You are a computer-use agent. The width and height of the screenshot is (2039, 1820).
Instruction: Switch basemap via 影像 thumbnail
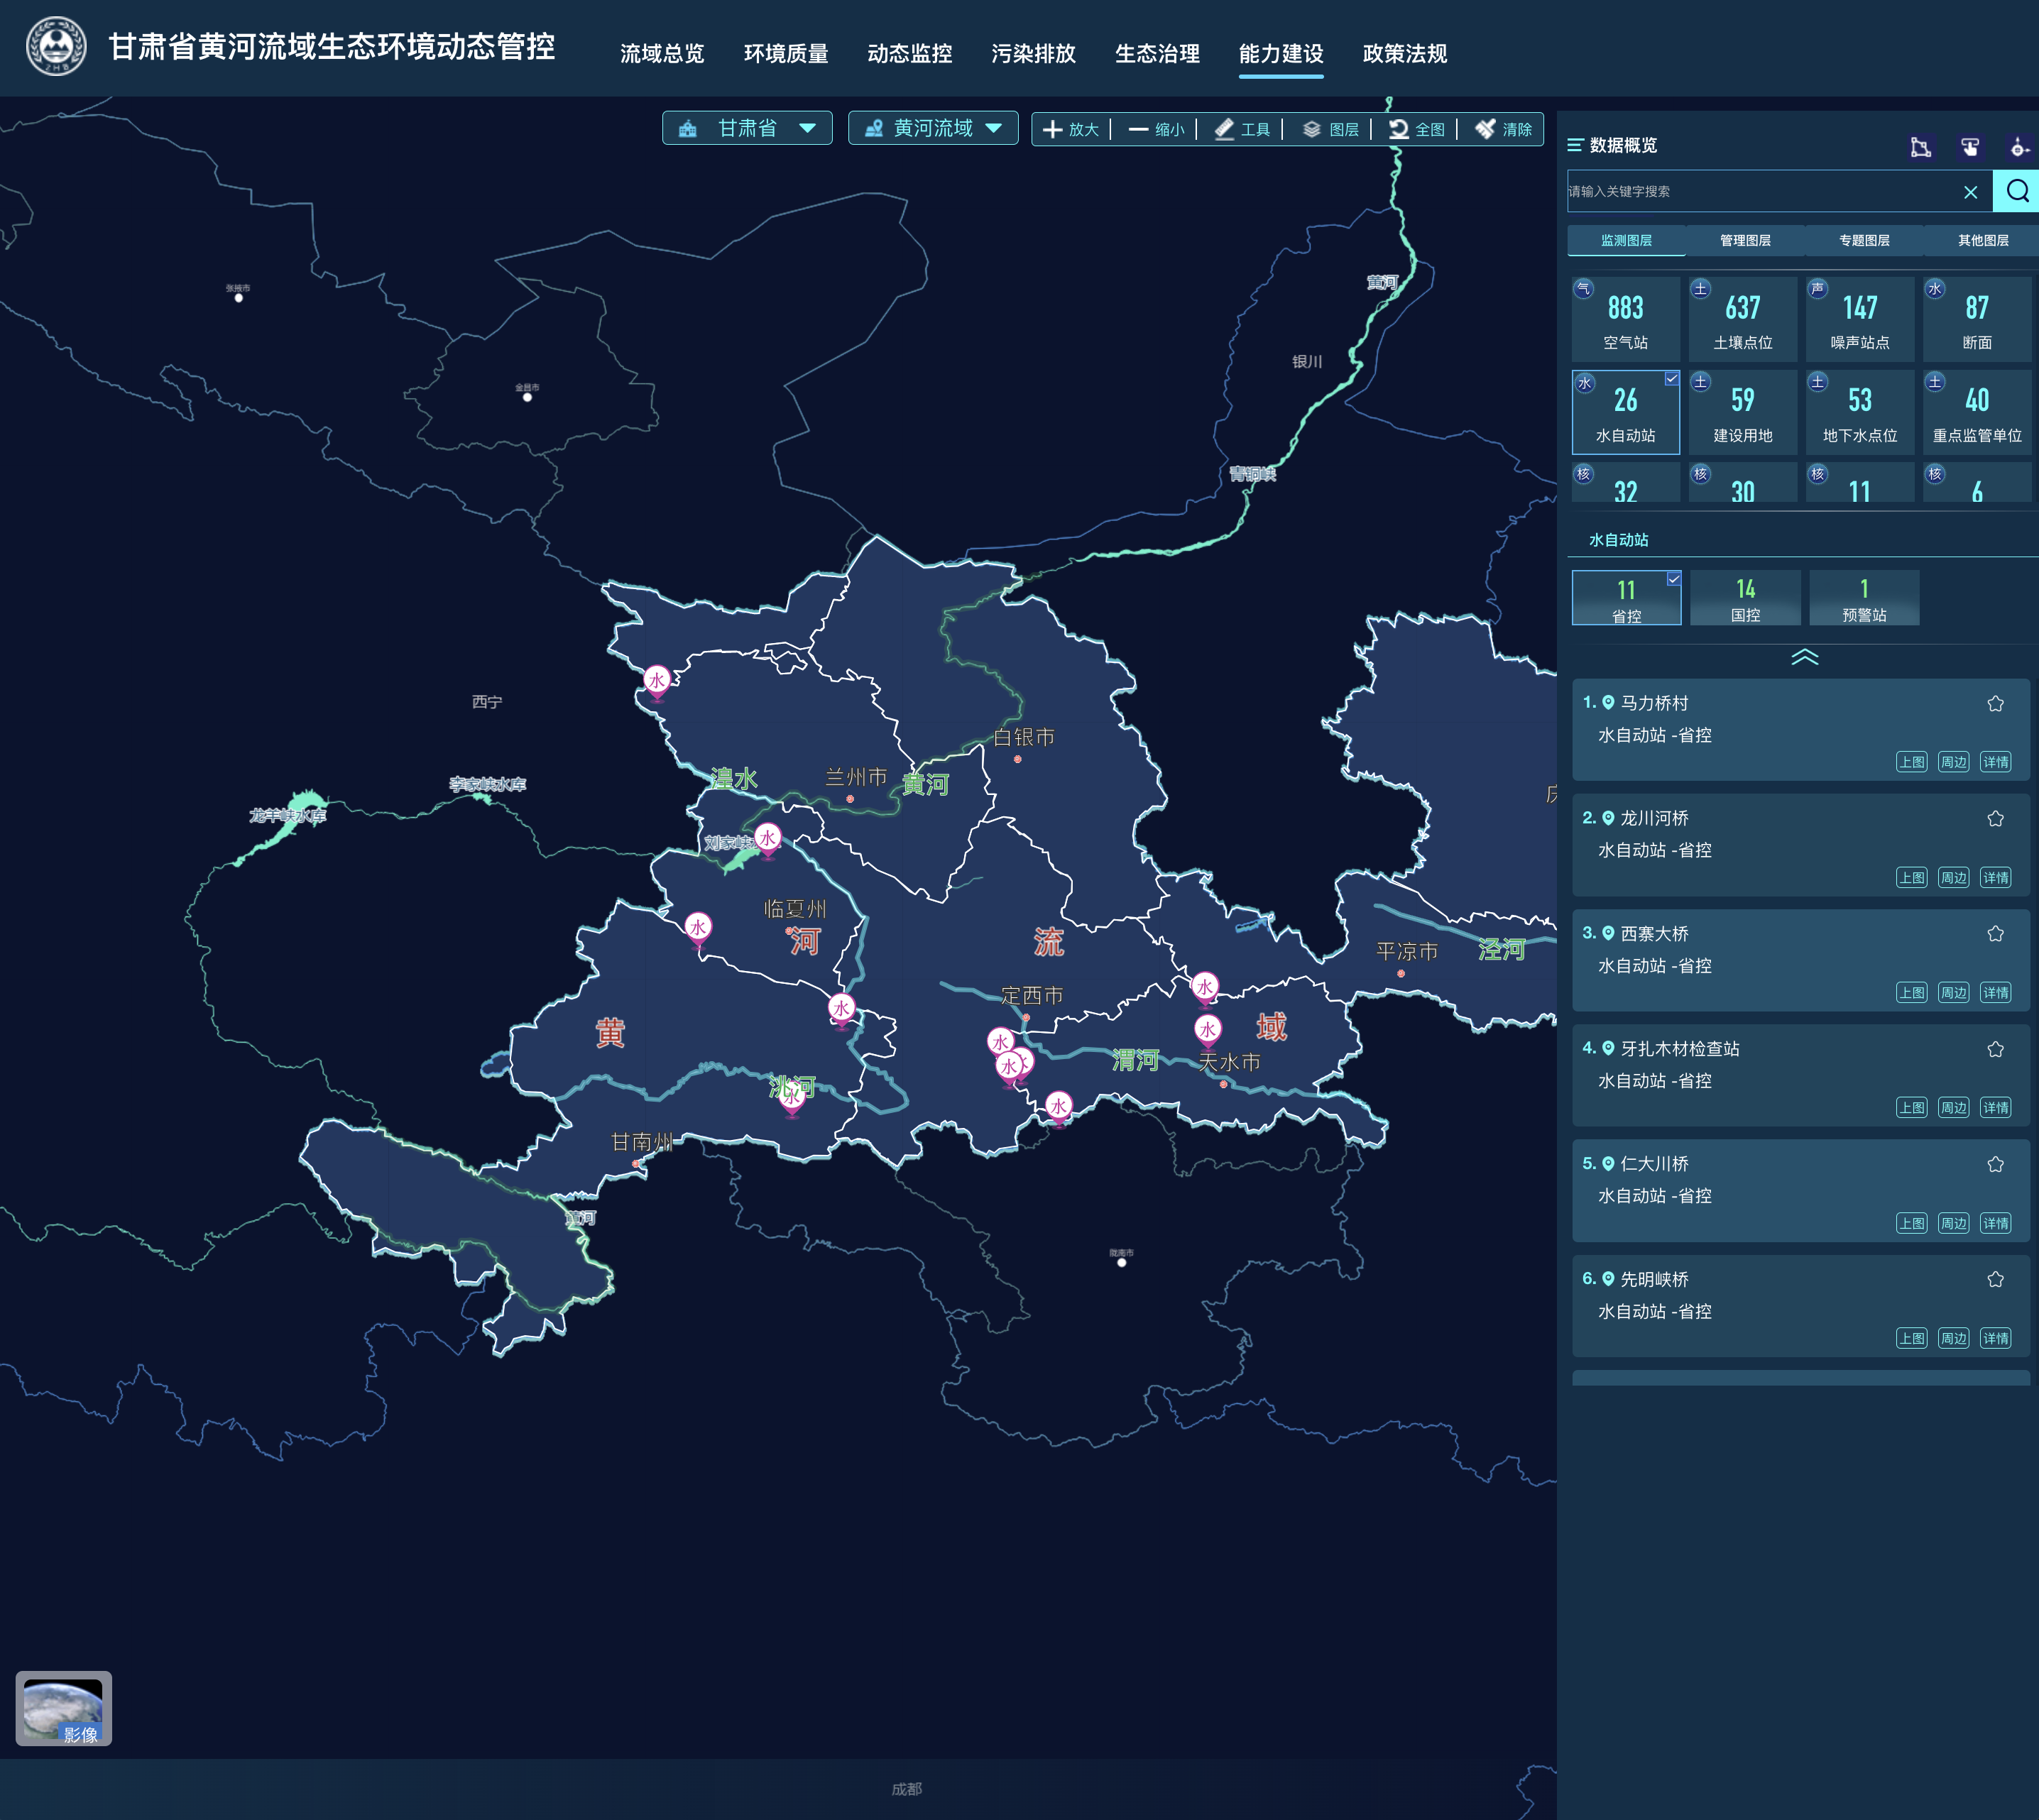click(x=63, y=1708)
